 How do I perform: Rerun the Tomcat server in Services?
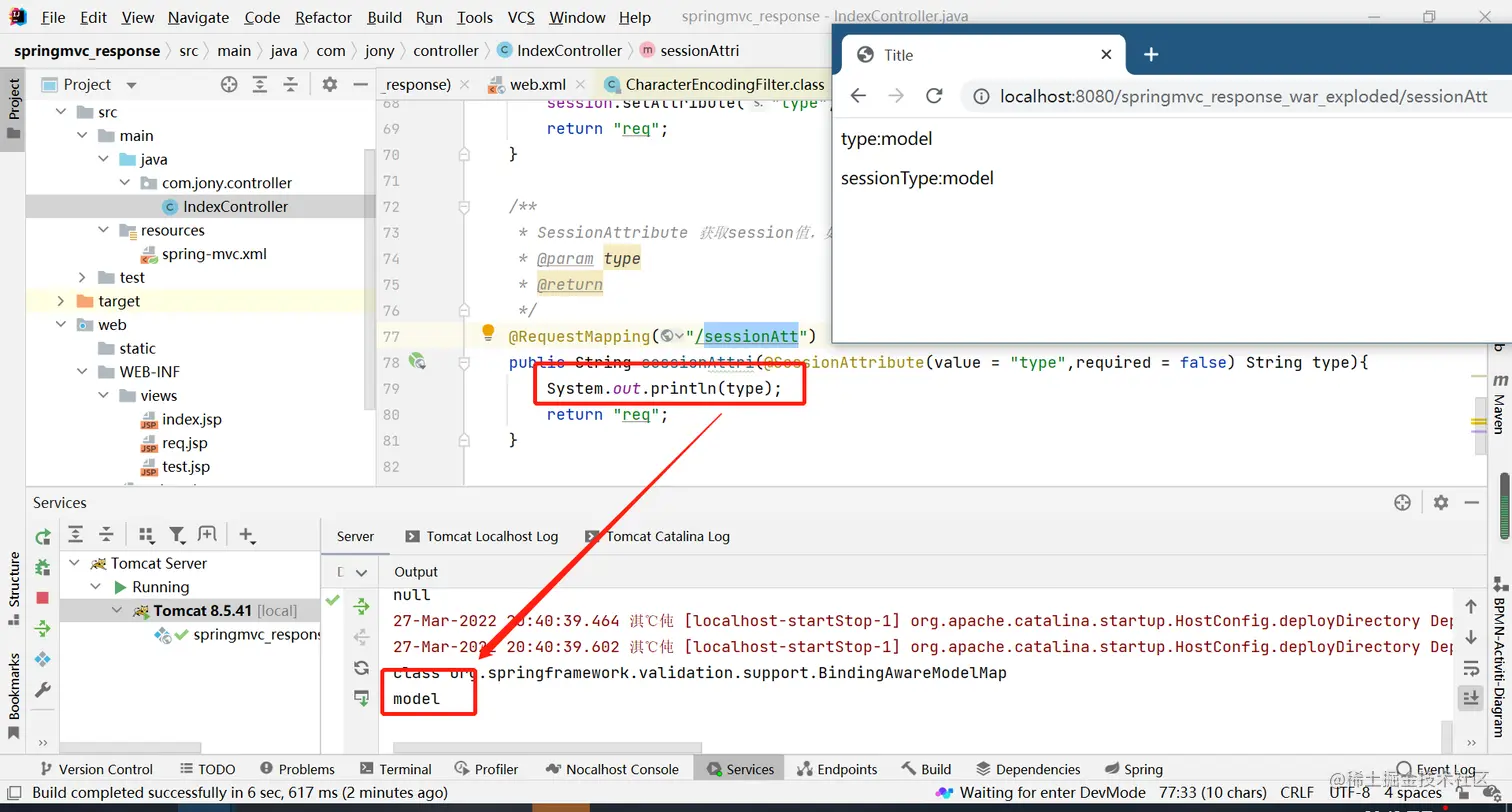click(42, 537)
